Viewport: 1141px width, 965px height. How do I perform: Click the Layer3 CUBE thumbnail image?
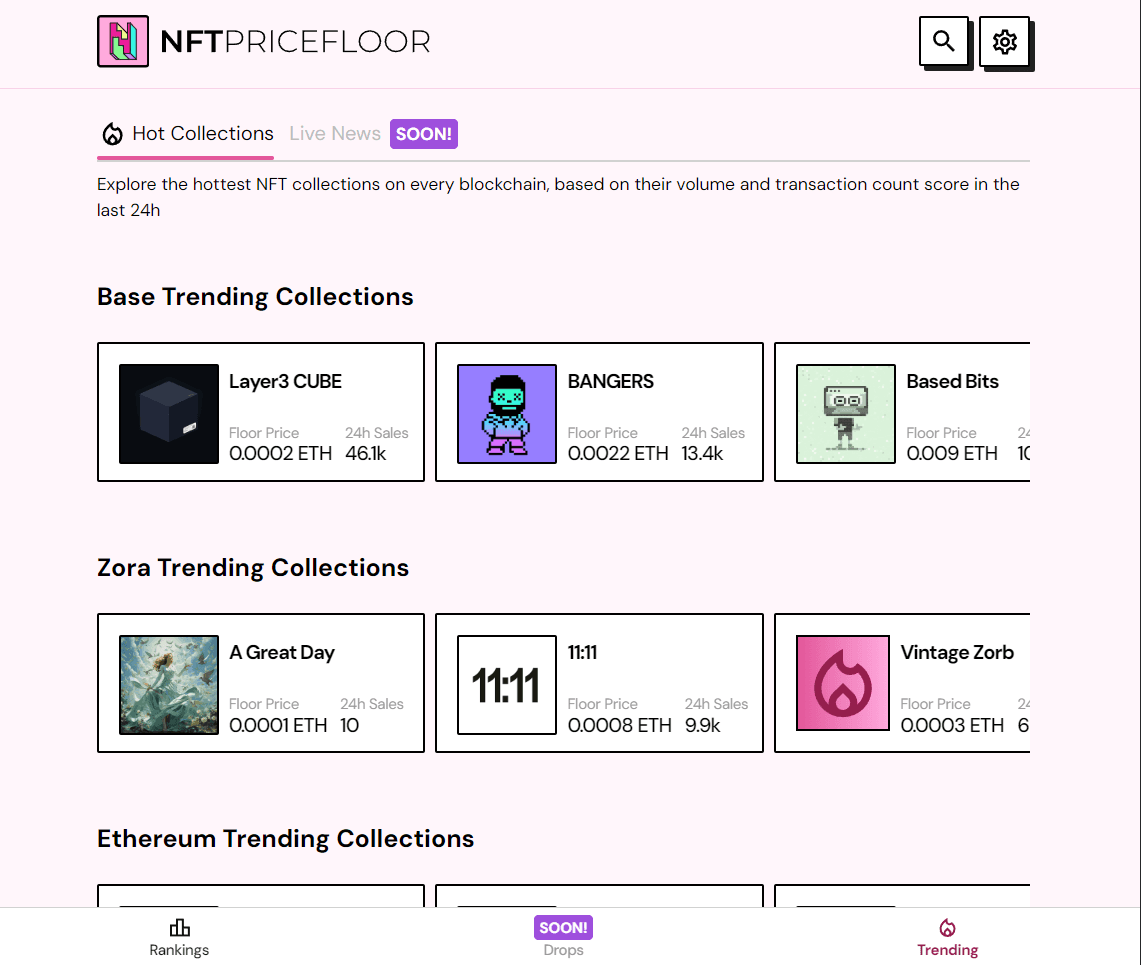click(169, 413)
